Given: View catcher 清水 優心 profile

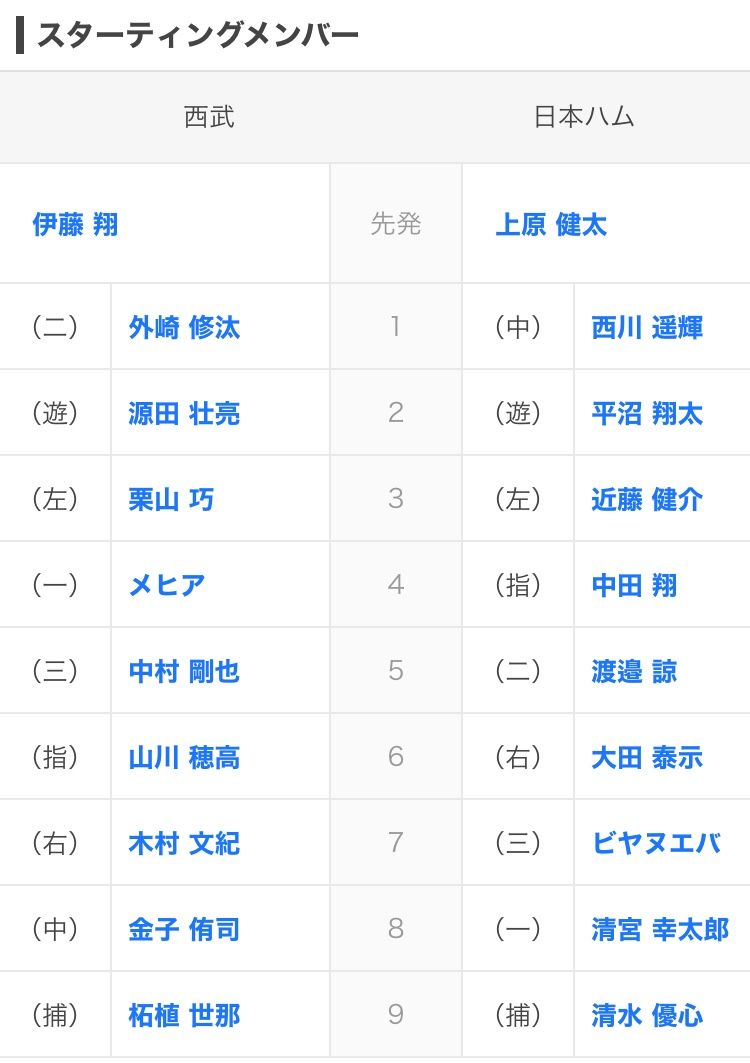Looking at the screenshot, I should point(647,1016).
